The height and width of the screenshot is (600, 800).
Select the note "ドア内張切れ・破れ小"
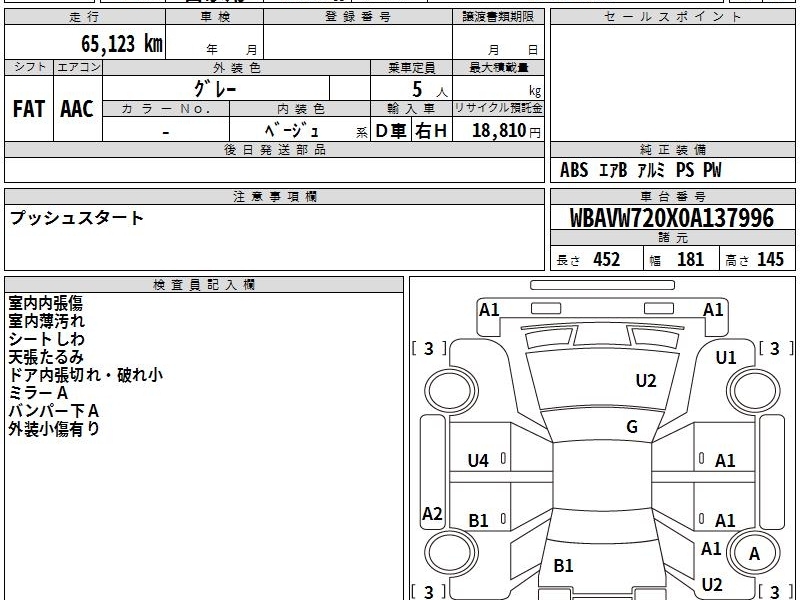pyautogui.click(x=86, y=374)
